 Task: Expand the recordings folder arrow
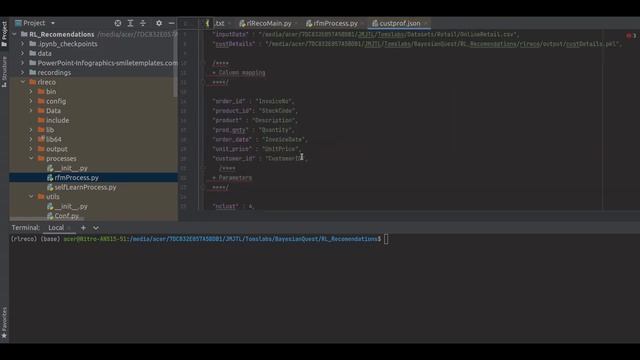23,72
